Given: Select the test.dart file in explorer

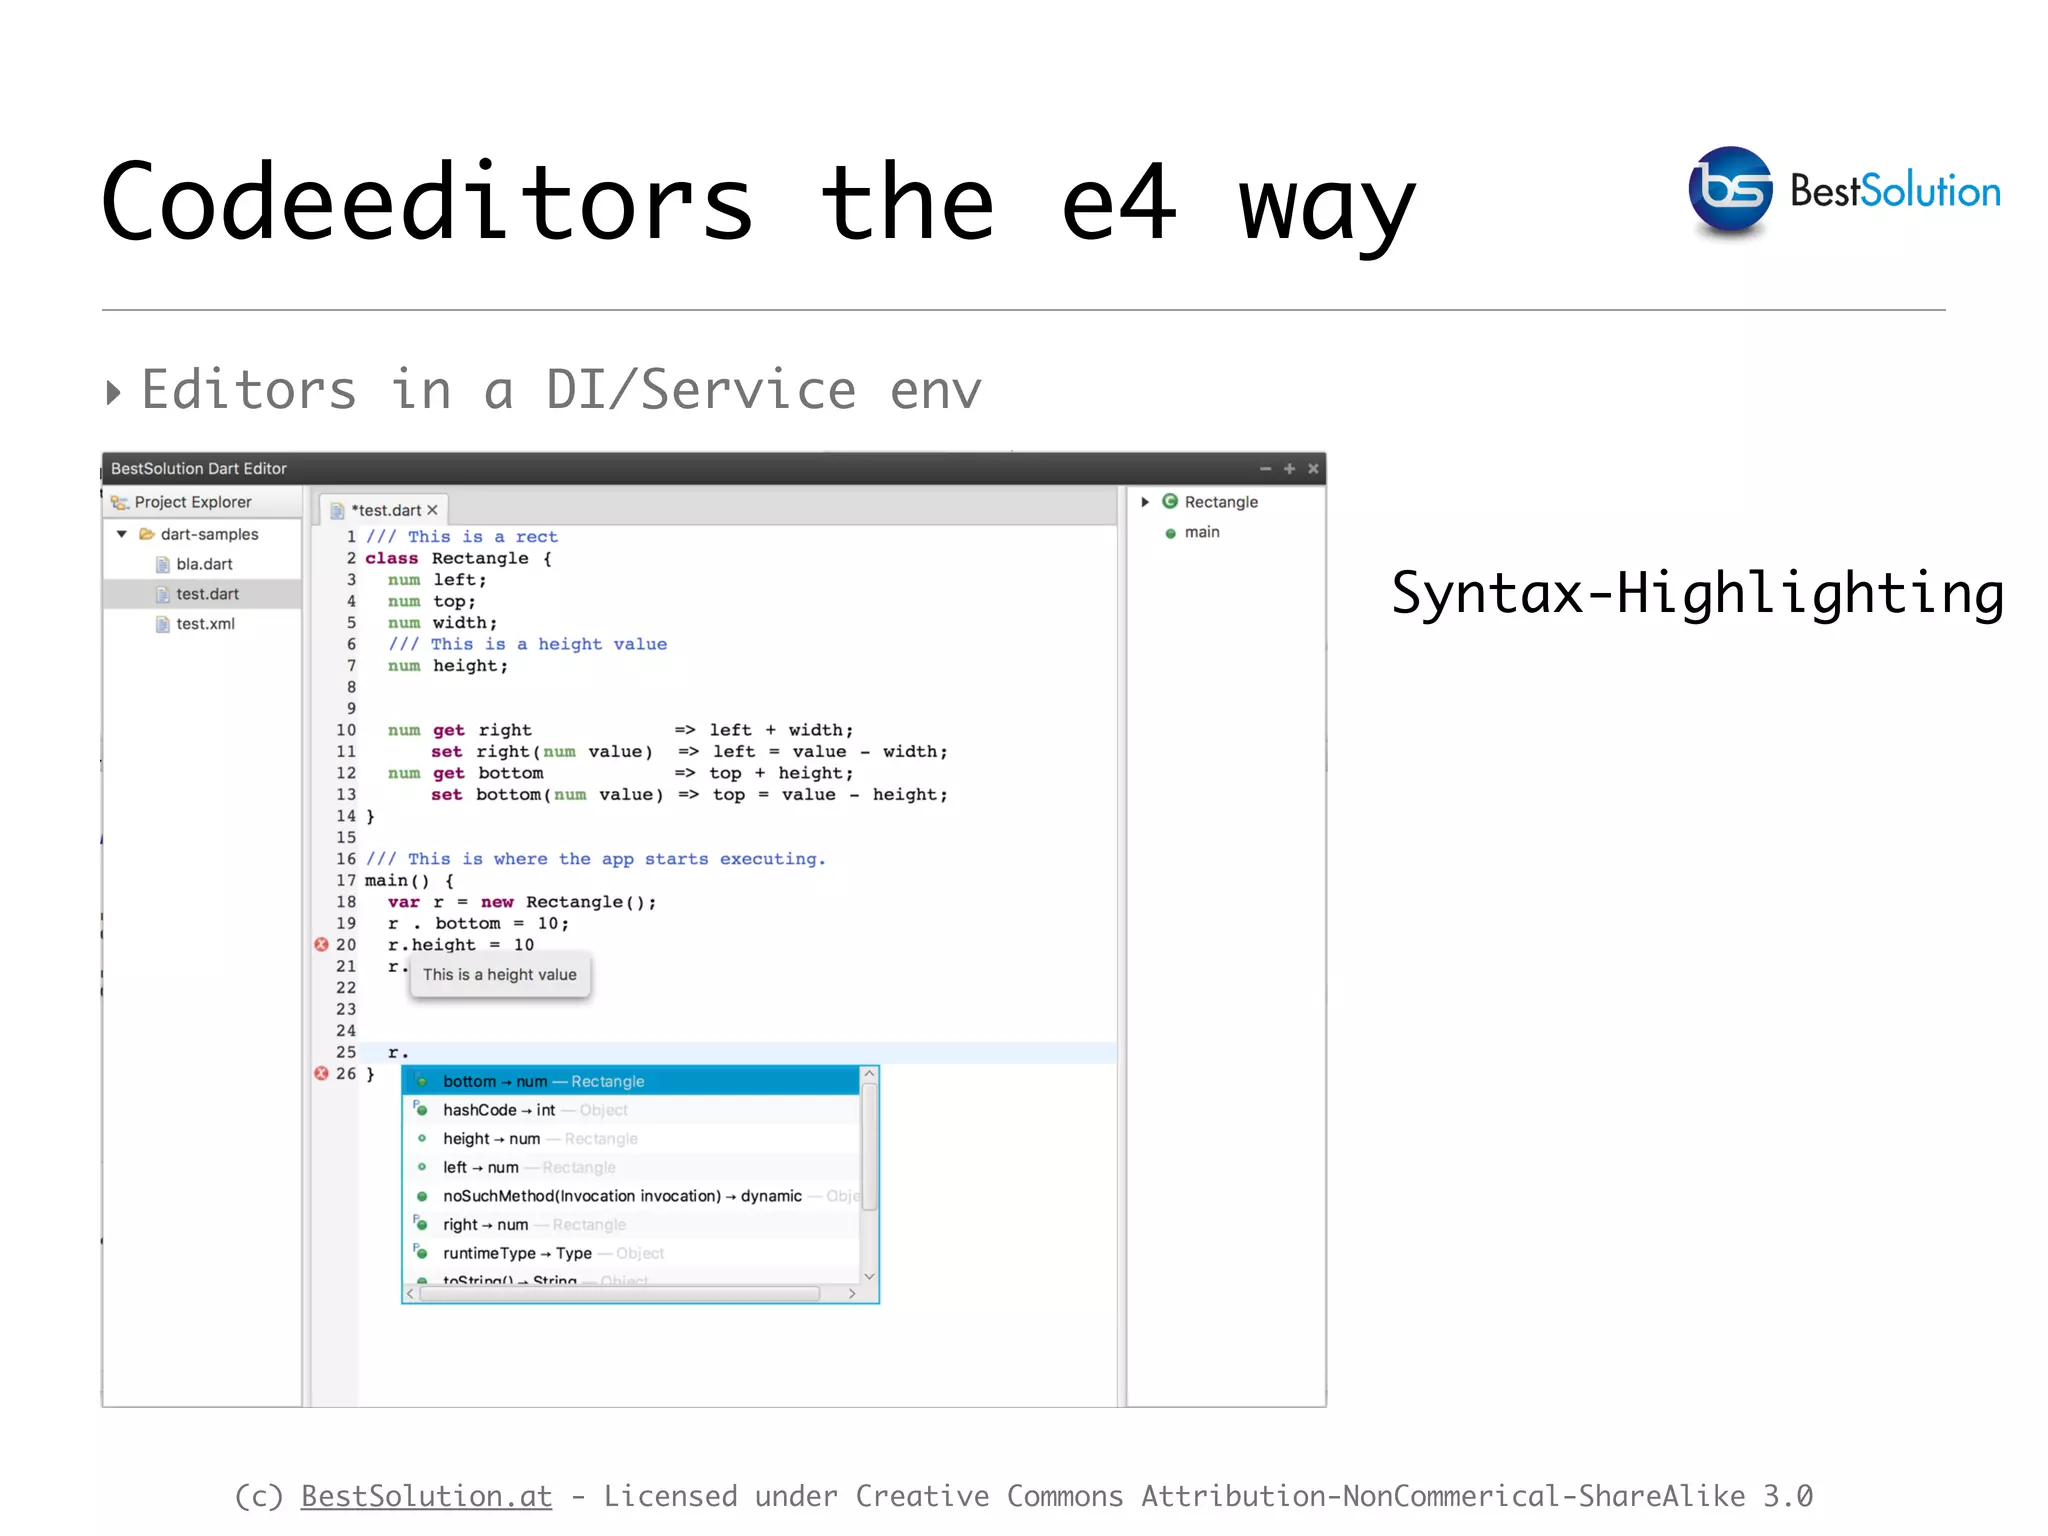Looking at the screenshot, I should 207,594.
